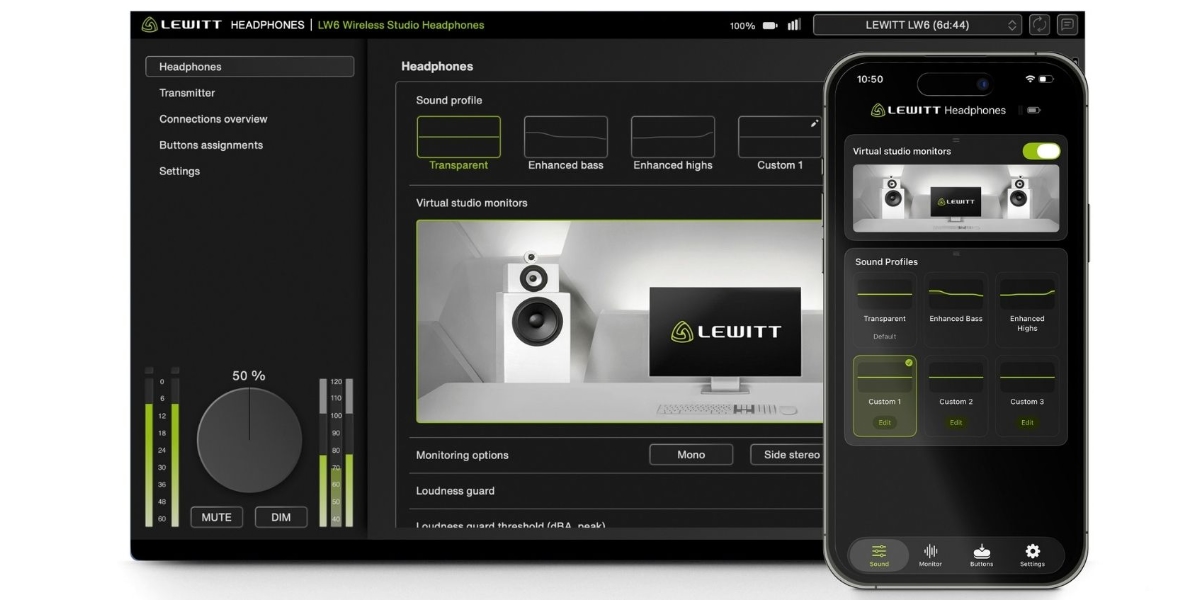The image size is (1200, 600).
Task: Click the '100%' battery percentage text
Action: point(742,26)
